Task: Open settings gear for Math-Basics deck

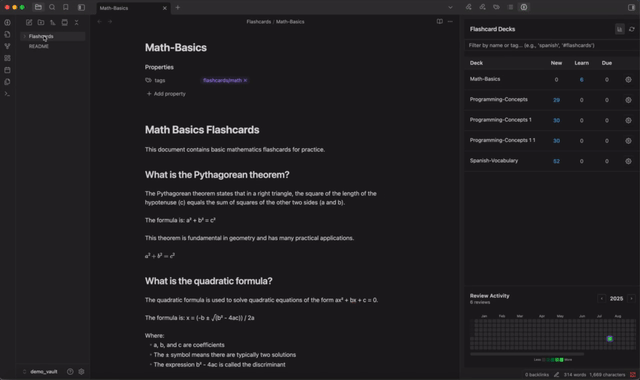Action: click(x=628, y=80)
